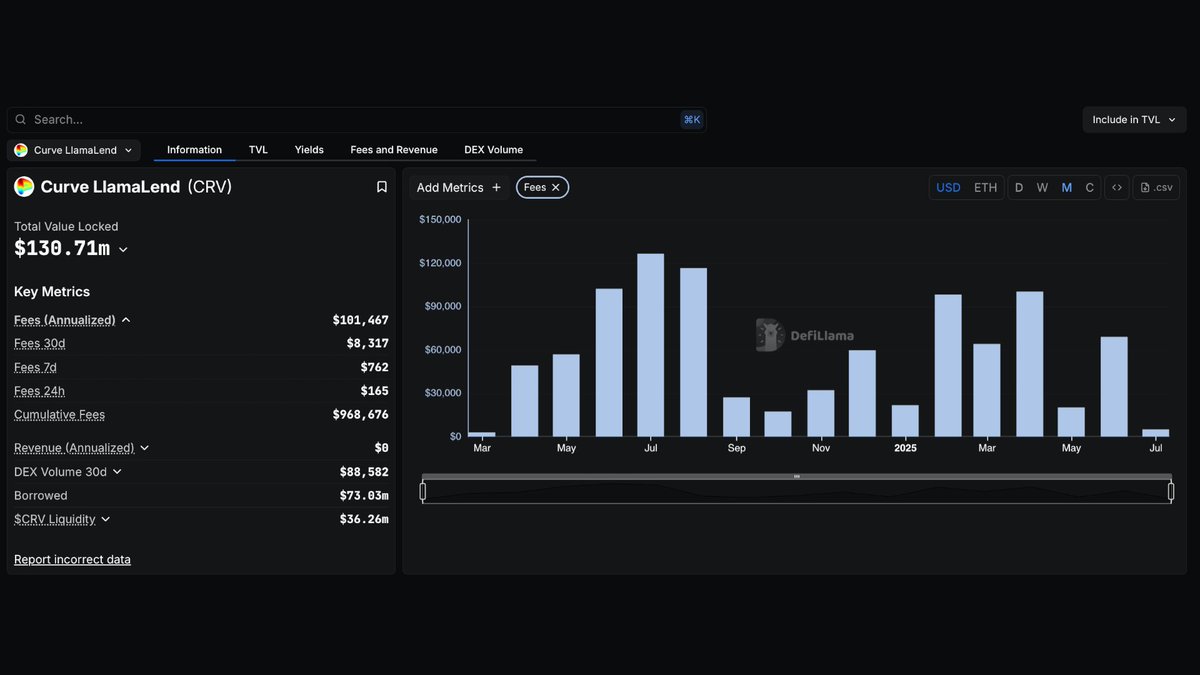Open the DEX Volume tab

tap(493, 150)
